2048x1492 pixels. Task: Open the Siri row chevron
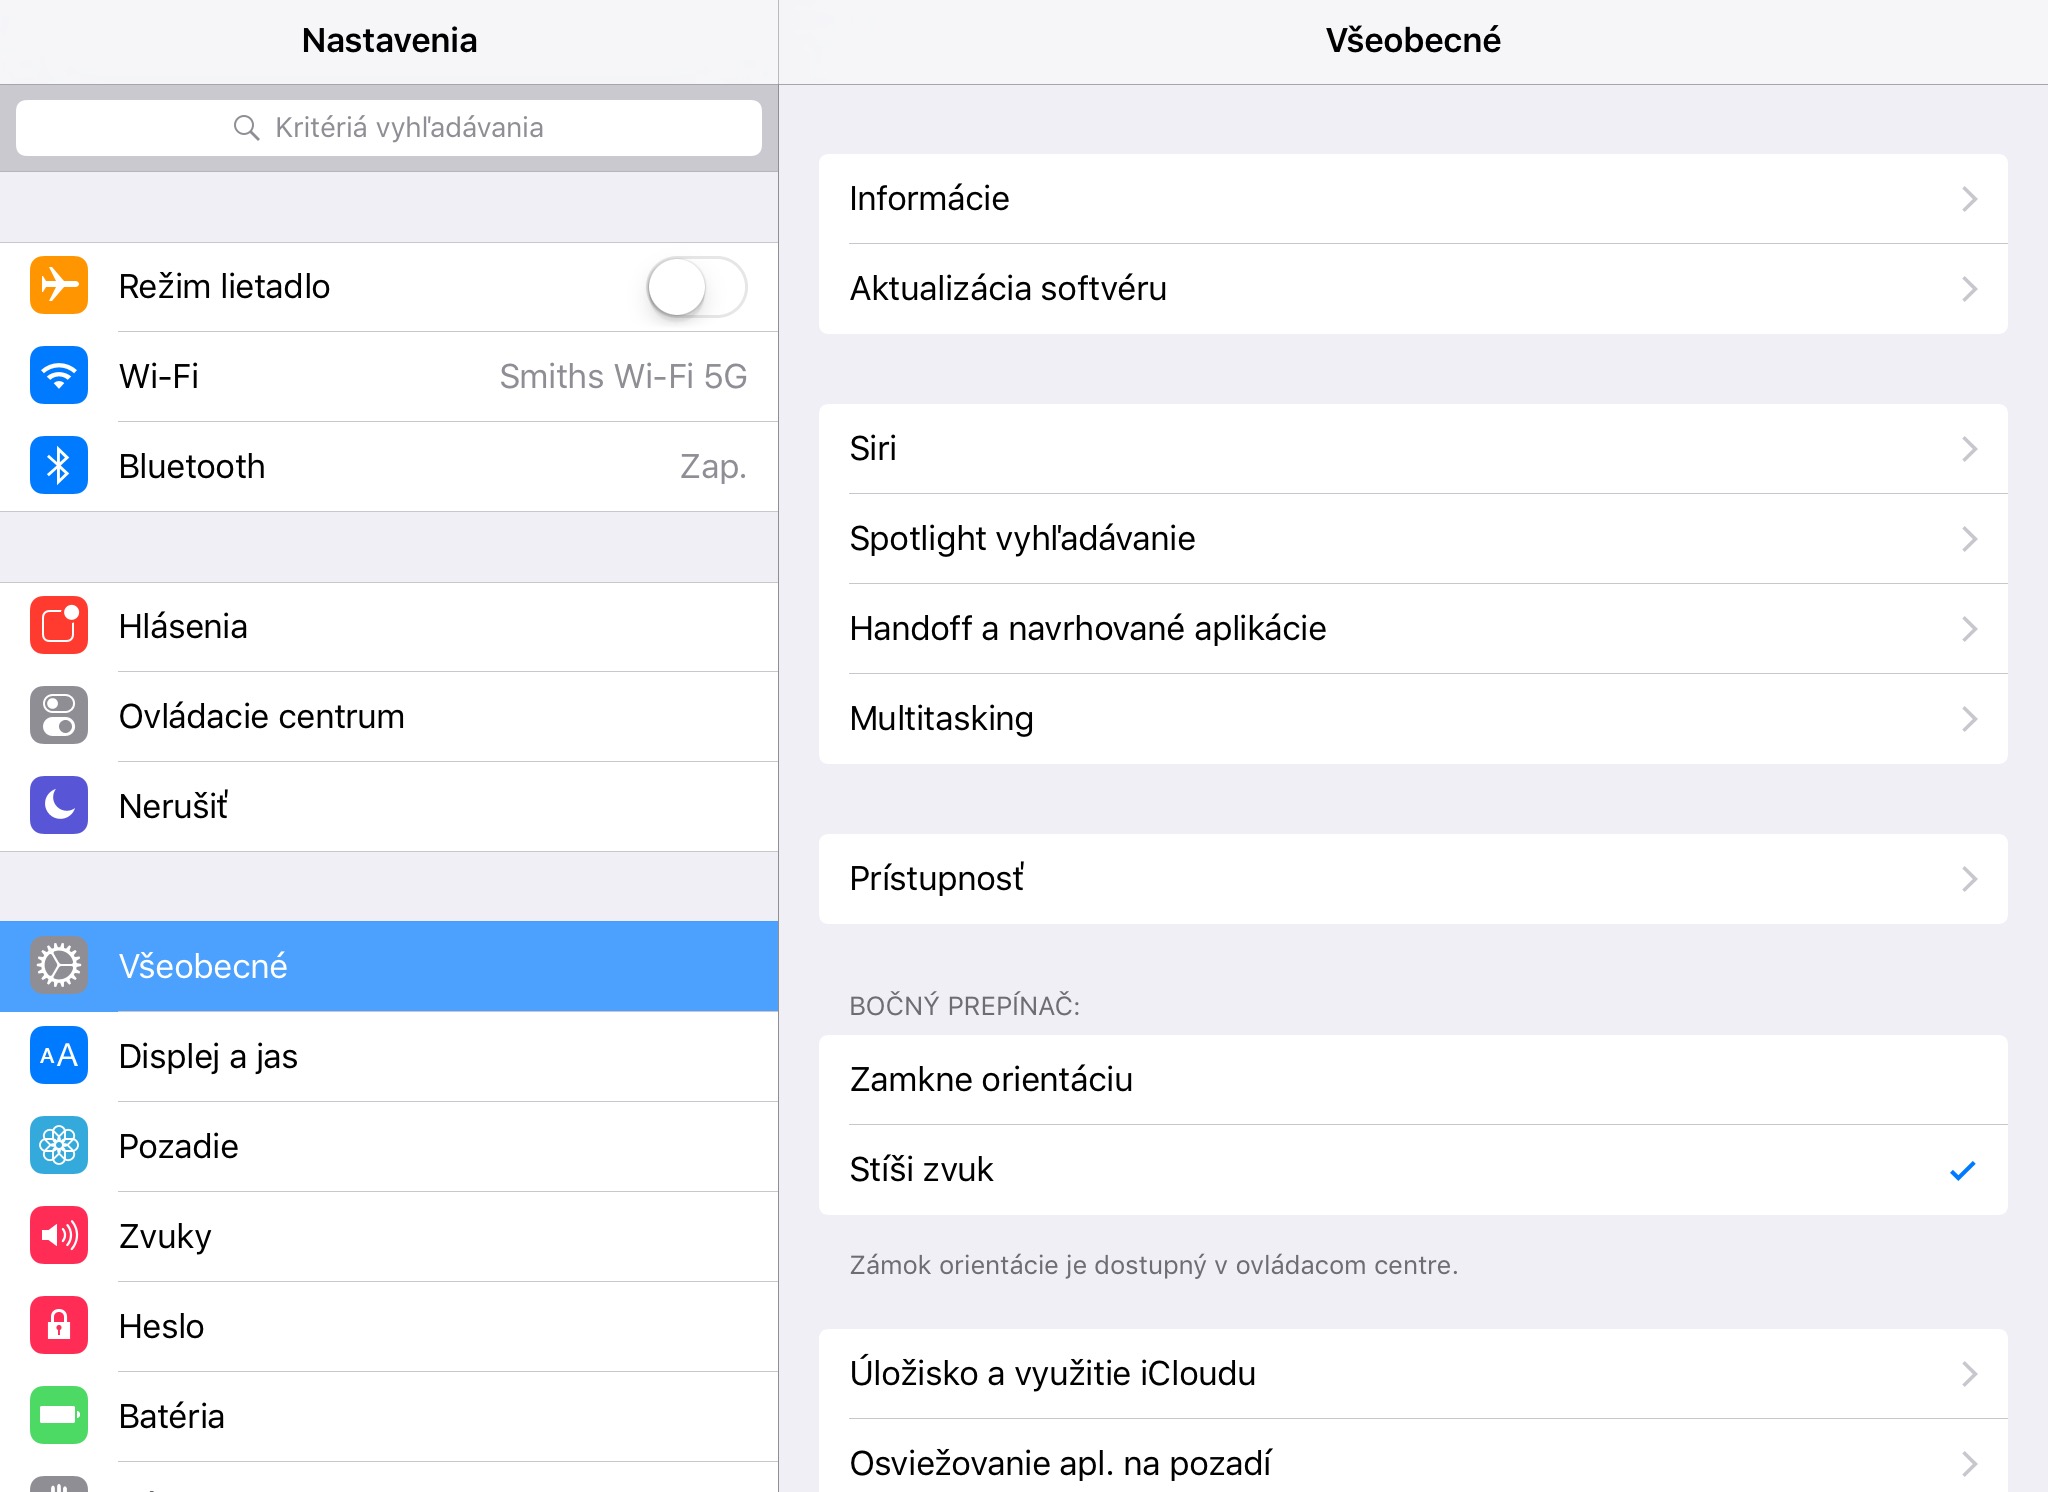click(1969, 449)
